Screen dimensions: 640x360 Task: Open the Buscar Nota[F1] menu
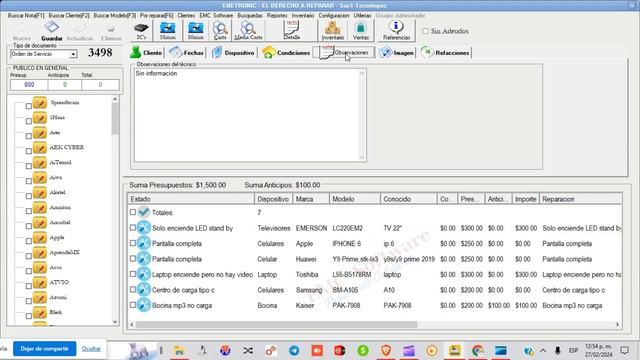pyautogui.click(x=26, y=16)
